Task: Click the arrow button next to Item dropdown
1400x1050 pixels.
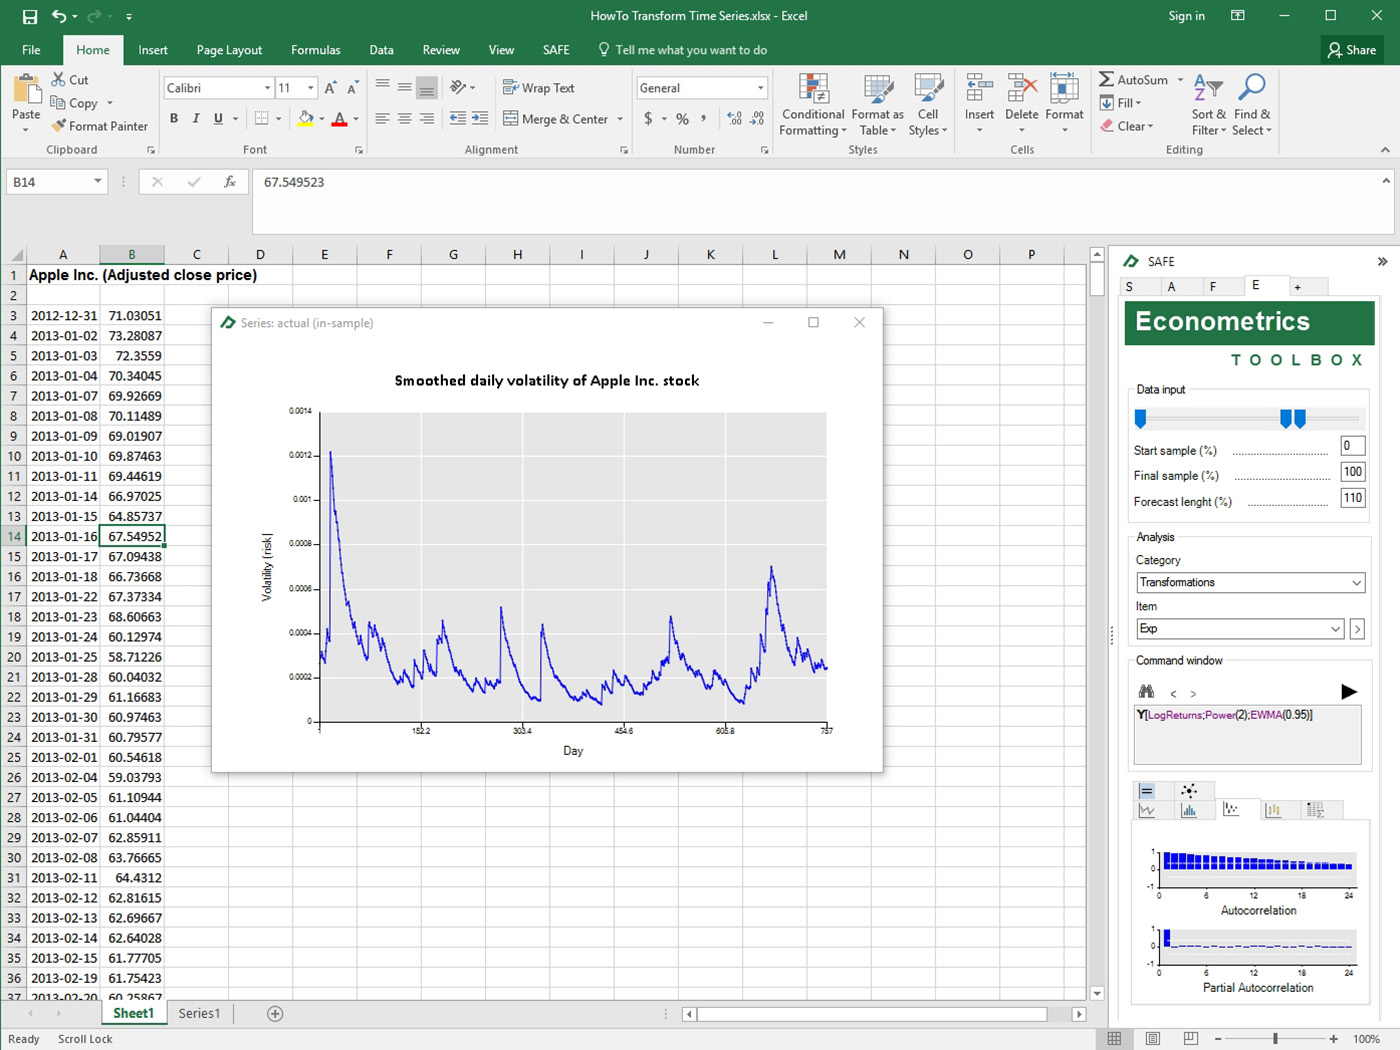Action: 1357,629
